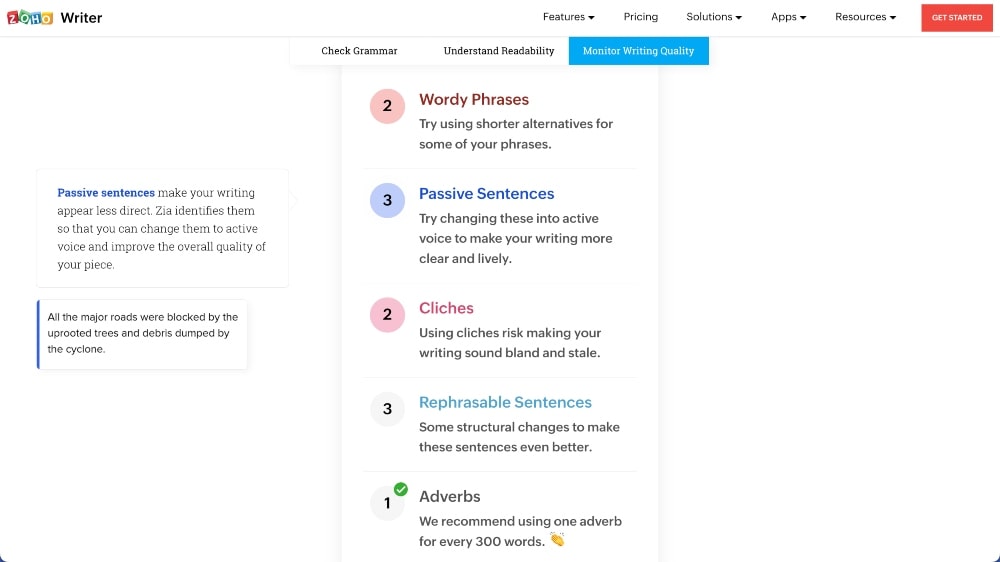Open the Pricing page link
The height and width of the screenshot is (562, 1000).
pyautogui.click(x=641, y=17)
